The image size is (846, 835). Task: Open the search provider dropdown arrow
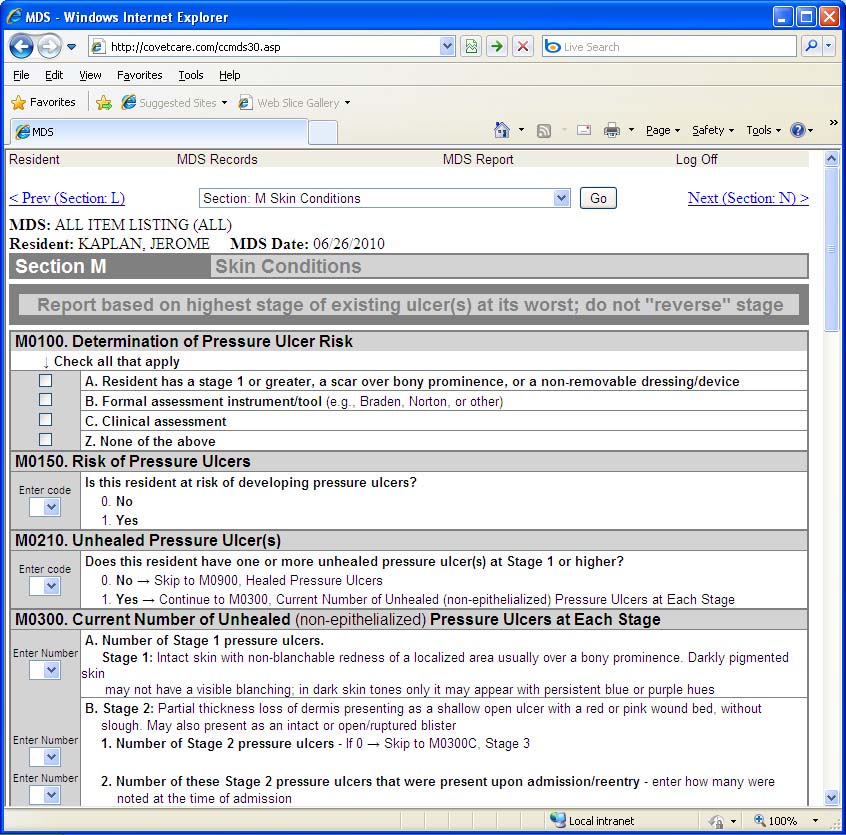tap(828, 46)
